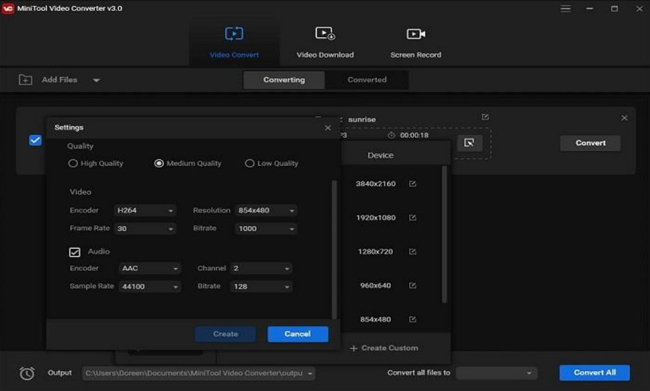Open the Video Convert tab
This screenshot has width=650, height=391.
(x=234, y=42)
